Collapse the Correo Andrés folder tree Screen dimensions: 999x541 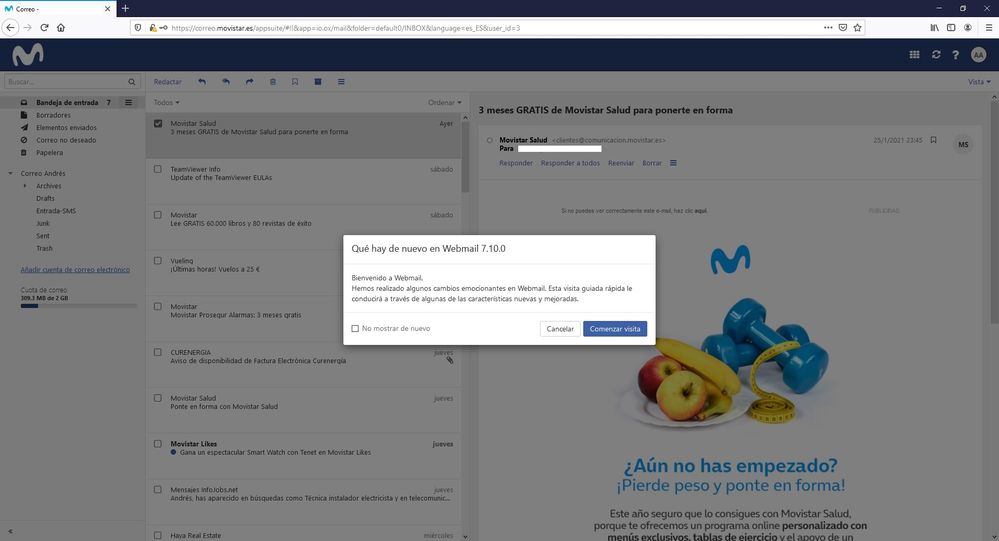[x=11, y=173]
